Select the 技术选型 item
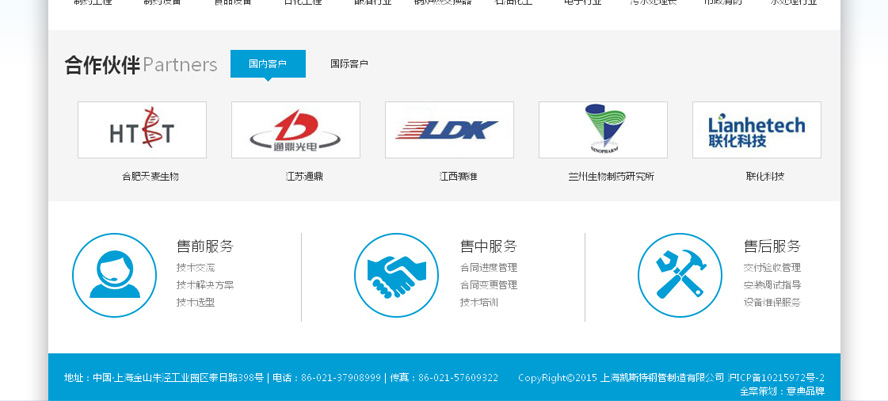The height and width of the screenshot is (401, 888). pos(195,302)
